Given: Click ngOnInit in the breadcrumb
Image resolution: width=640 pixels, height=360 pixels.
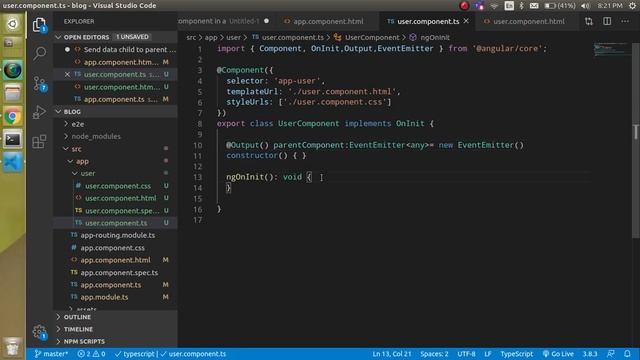Looking at the screenshot, I should pos(434,38).
